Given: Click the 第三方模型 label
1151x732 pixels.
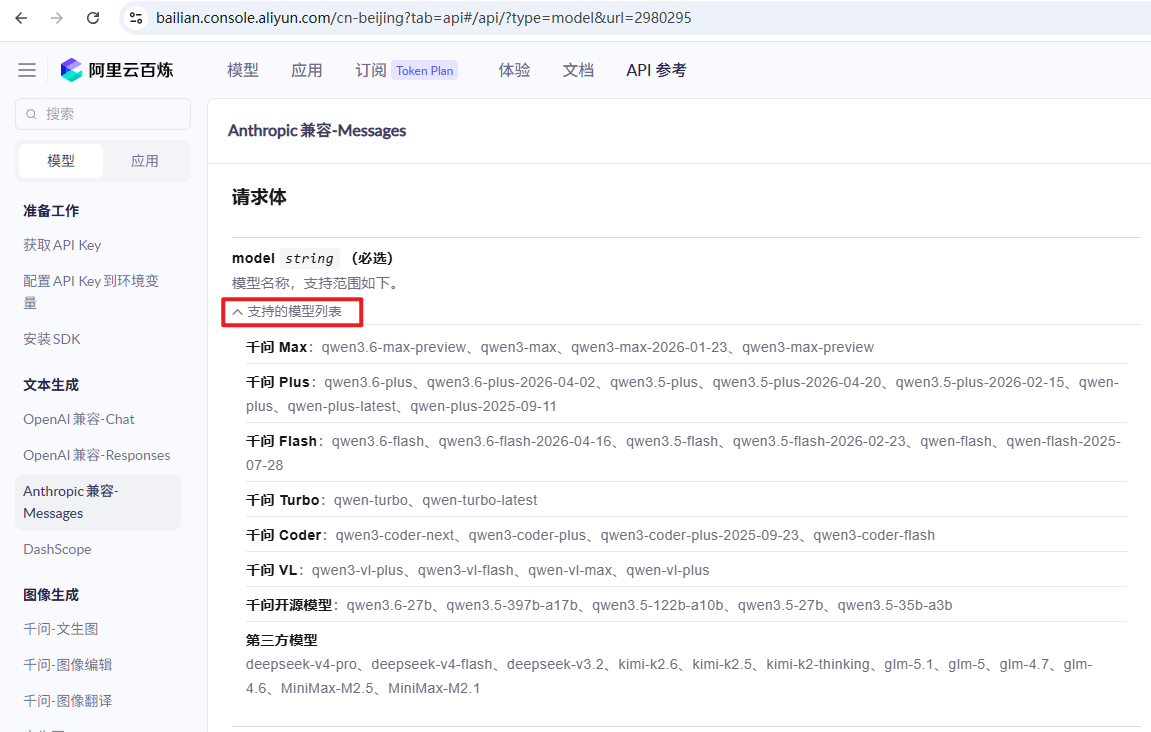Looking at the screenshot, I should pos(281,640).
